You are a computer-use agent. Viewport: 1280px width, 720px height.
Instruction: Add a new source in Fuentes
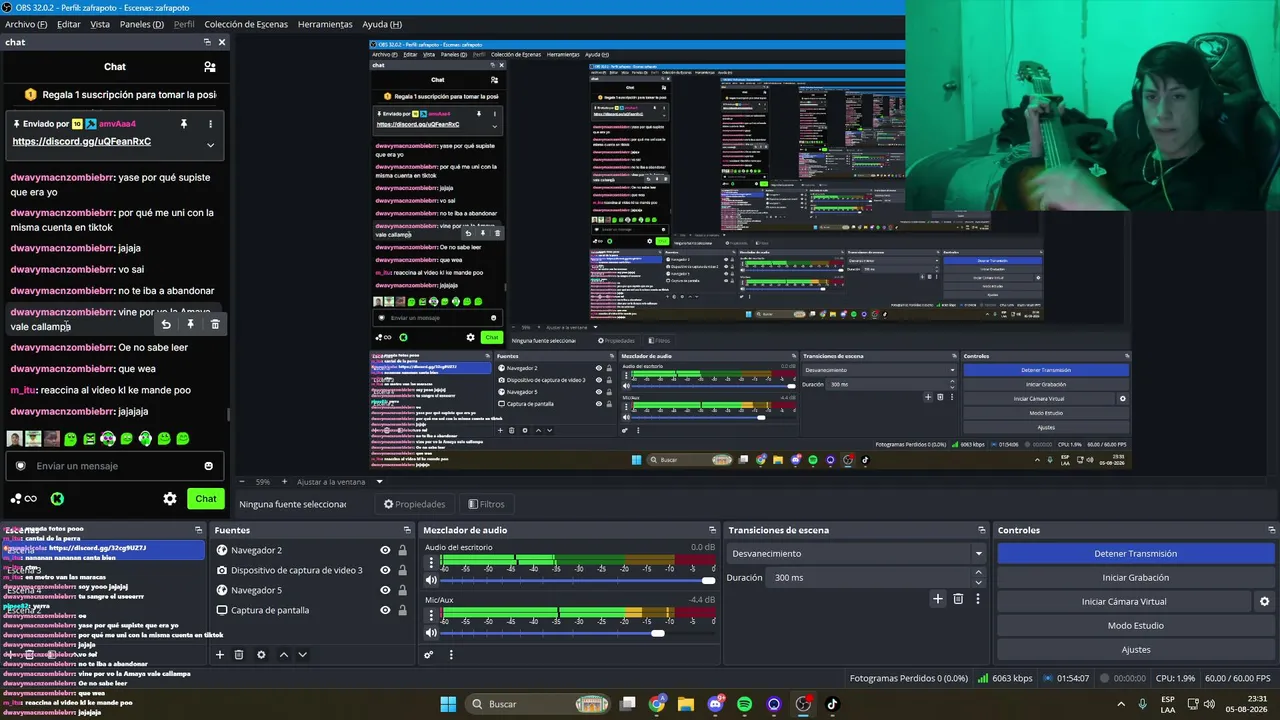[x=220, y=655]
